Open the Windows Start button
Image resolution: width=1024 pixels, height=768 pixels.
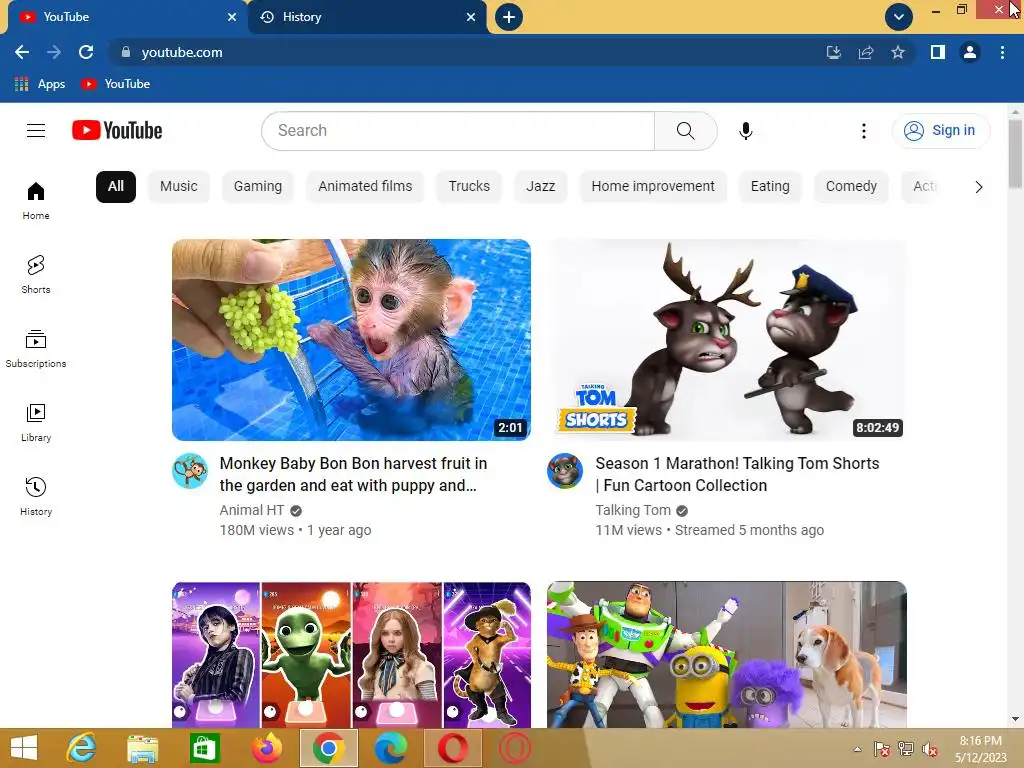[24, 748]
